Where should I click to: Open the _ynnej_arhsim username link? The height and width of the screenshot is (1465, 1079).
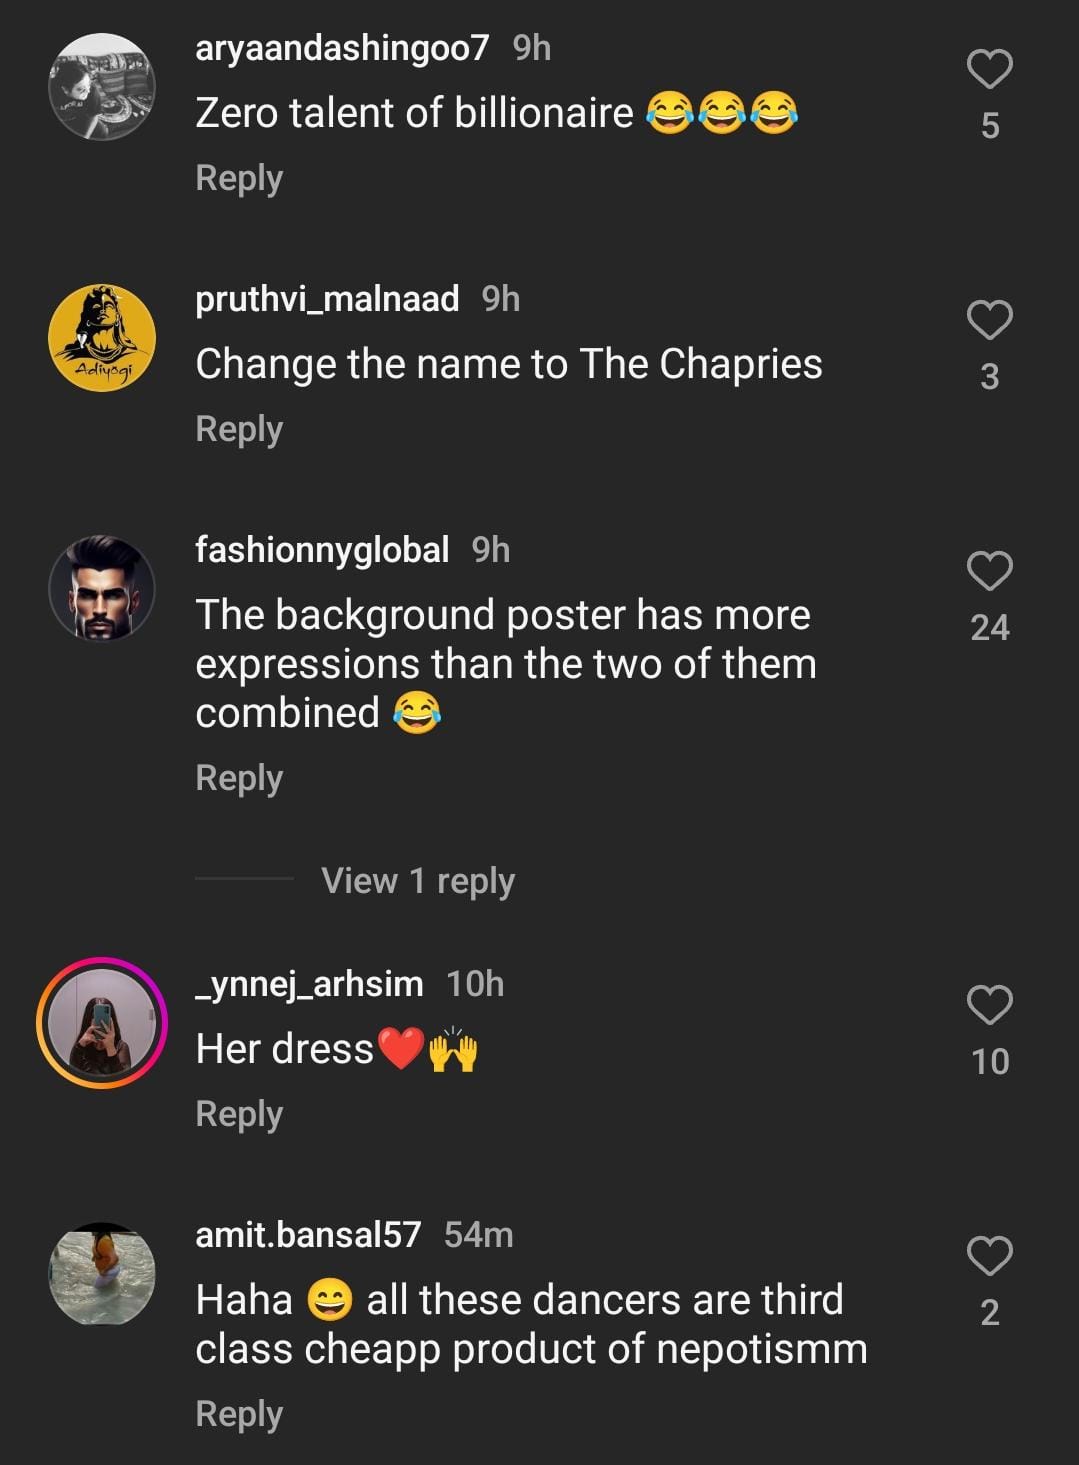tap(309, 984)
